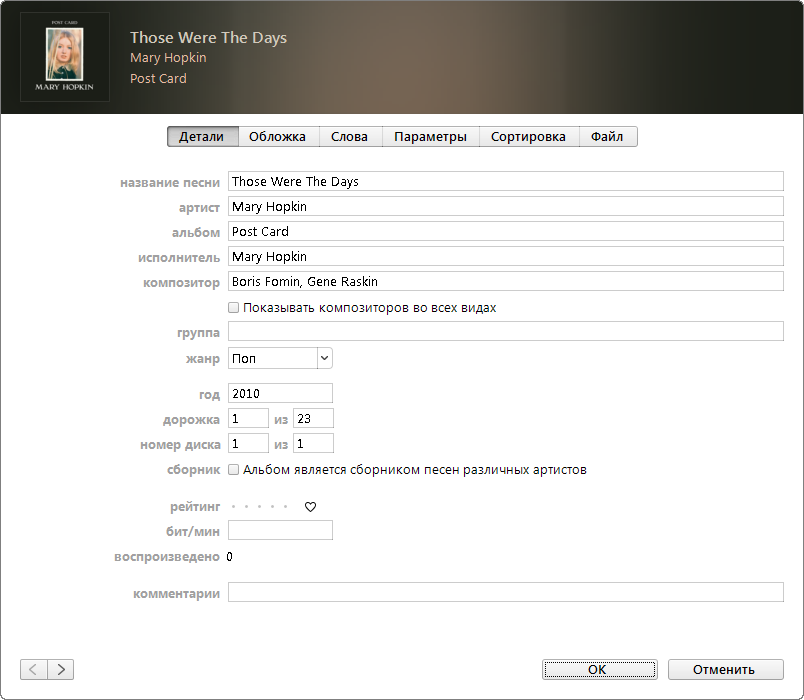Viewport: 804px width, 700px height.
Task: Enable showing composers in all views
Action: (234, 308)
